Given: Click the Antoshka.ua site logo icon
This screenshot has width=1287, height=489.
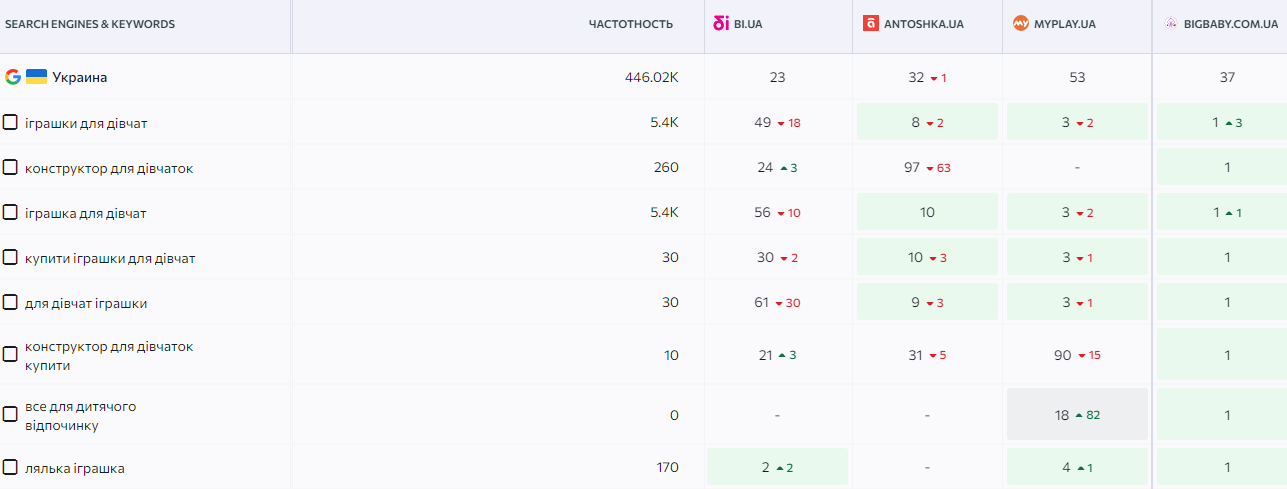Looking at the screenshot, I should 871,24.
